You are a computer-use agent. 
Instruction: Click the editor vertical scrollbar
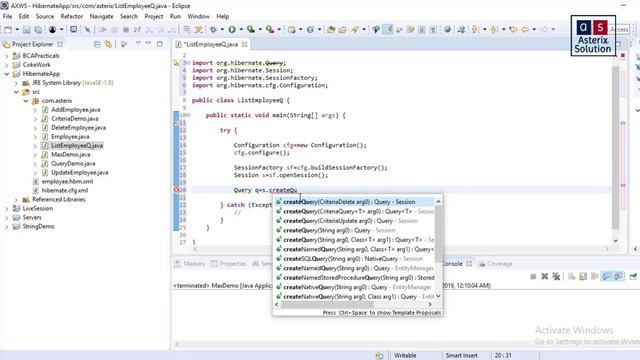tap(616, 148)
